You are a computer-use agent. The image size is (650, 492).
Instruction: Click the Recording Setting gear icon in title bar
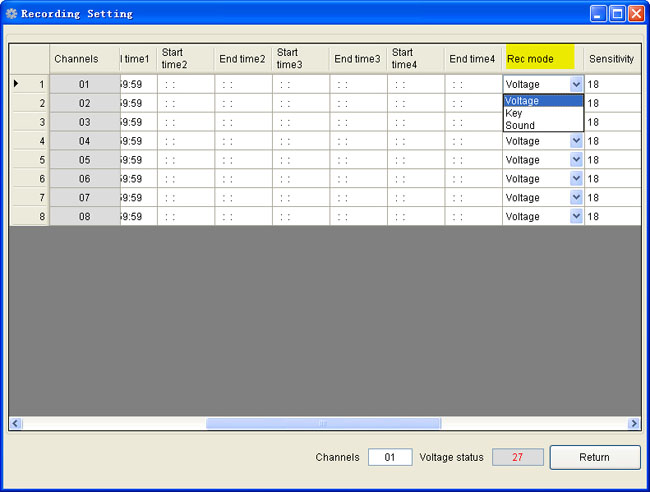click(12, 14)
